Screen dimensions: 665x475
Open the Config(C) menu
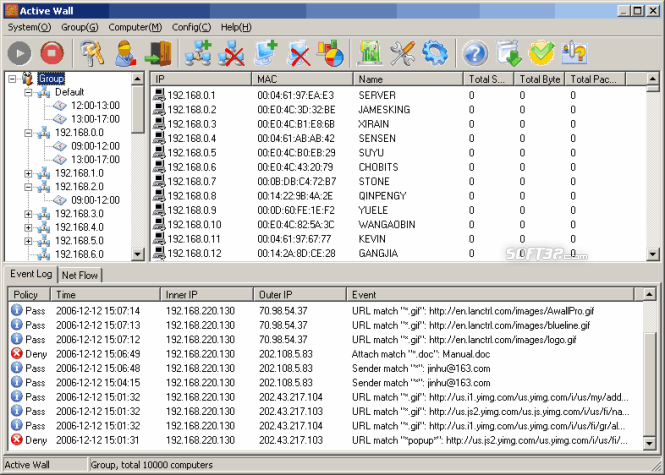191,27
